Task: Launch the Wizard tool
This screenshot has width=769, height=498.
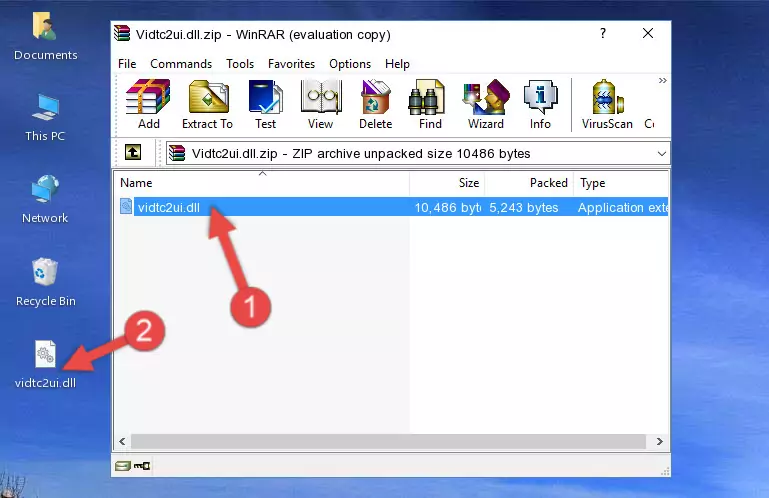Action: coord(486,105)
